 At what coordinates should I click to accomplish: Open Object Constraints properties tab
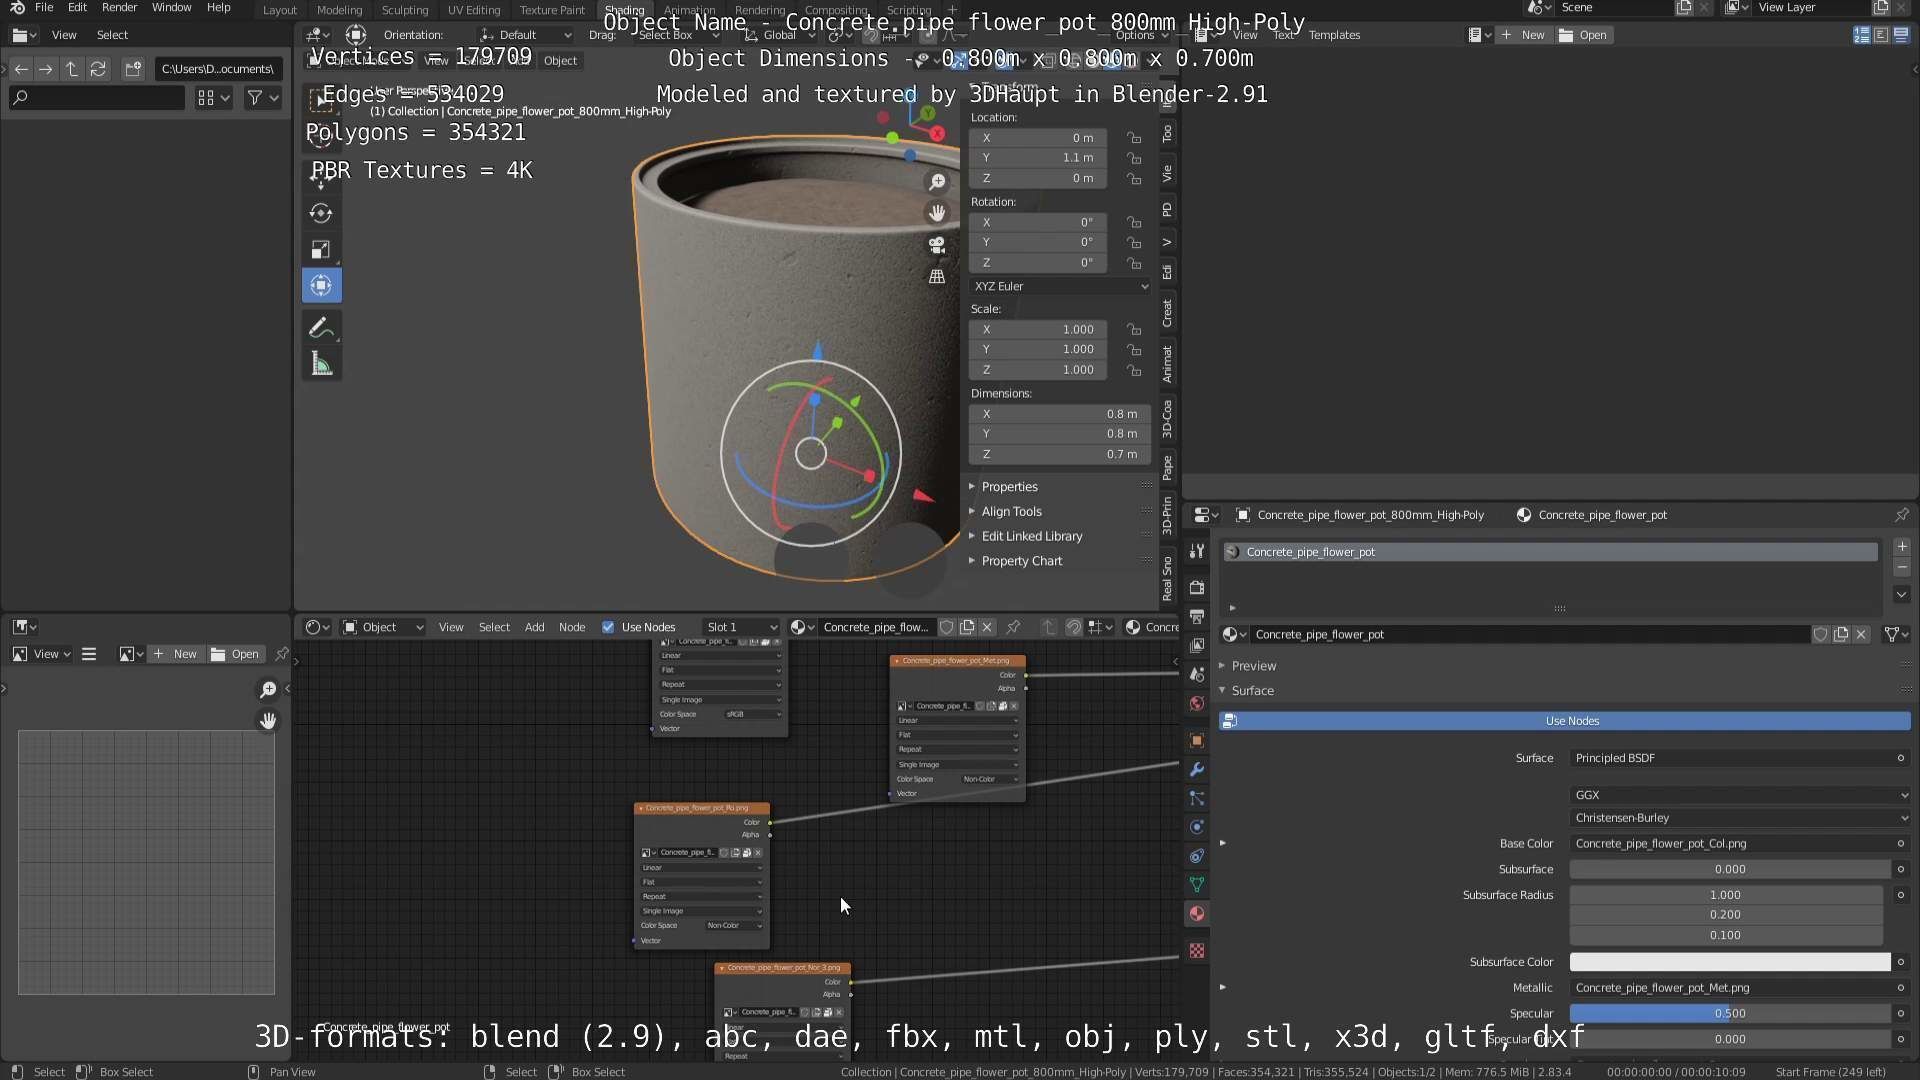1197,856
